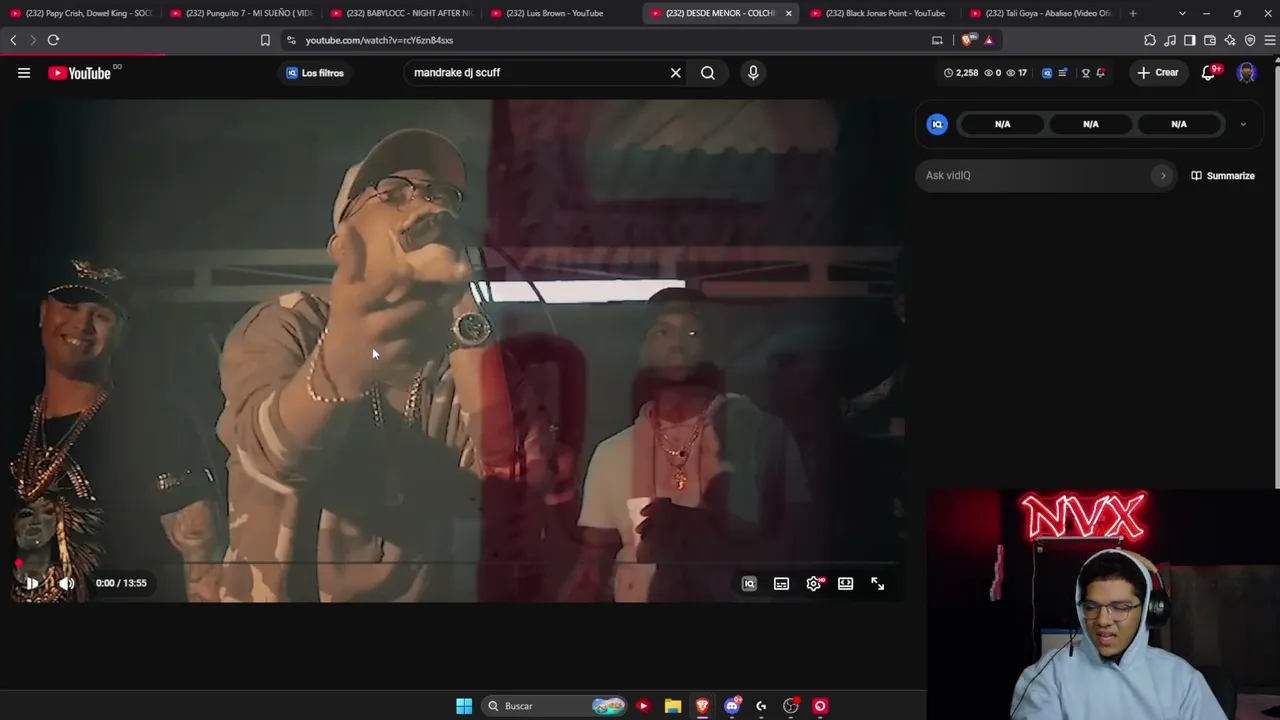The width and height of the screenshot is (1280, 720).
Task: Open vidIQ Los filtros button
Action: [x=314, y=73]
